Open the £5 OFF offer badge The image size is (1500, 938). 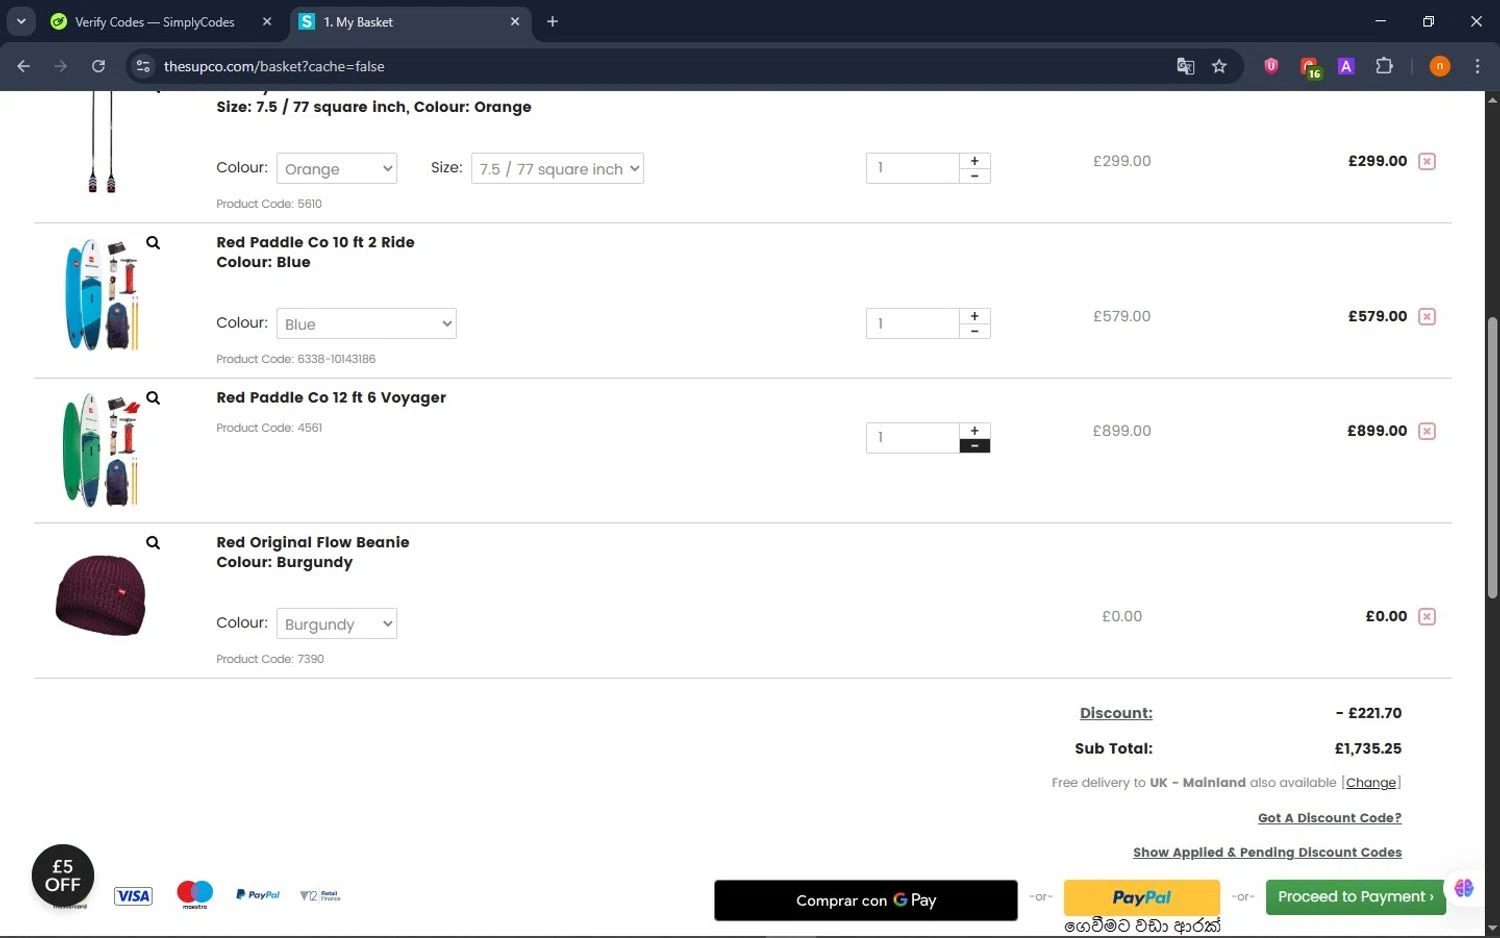click(63, 876)
